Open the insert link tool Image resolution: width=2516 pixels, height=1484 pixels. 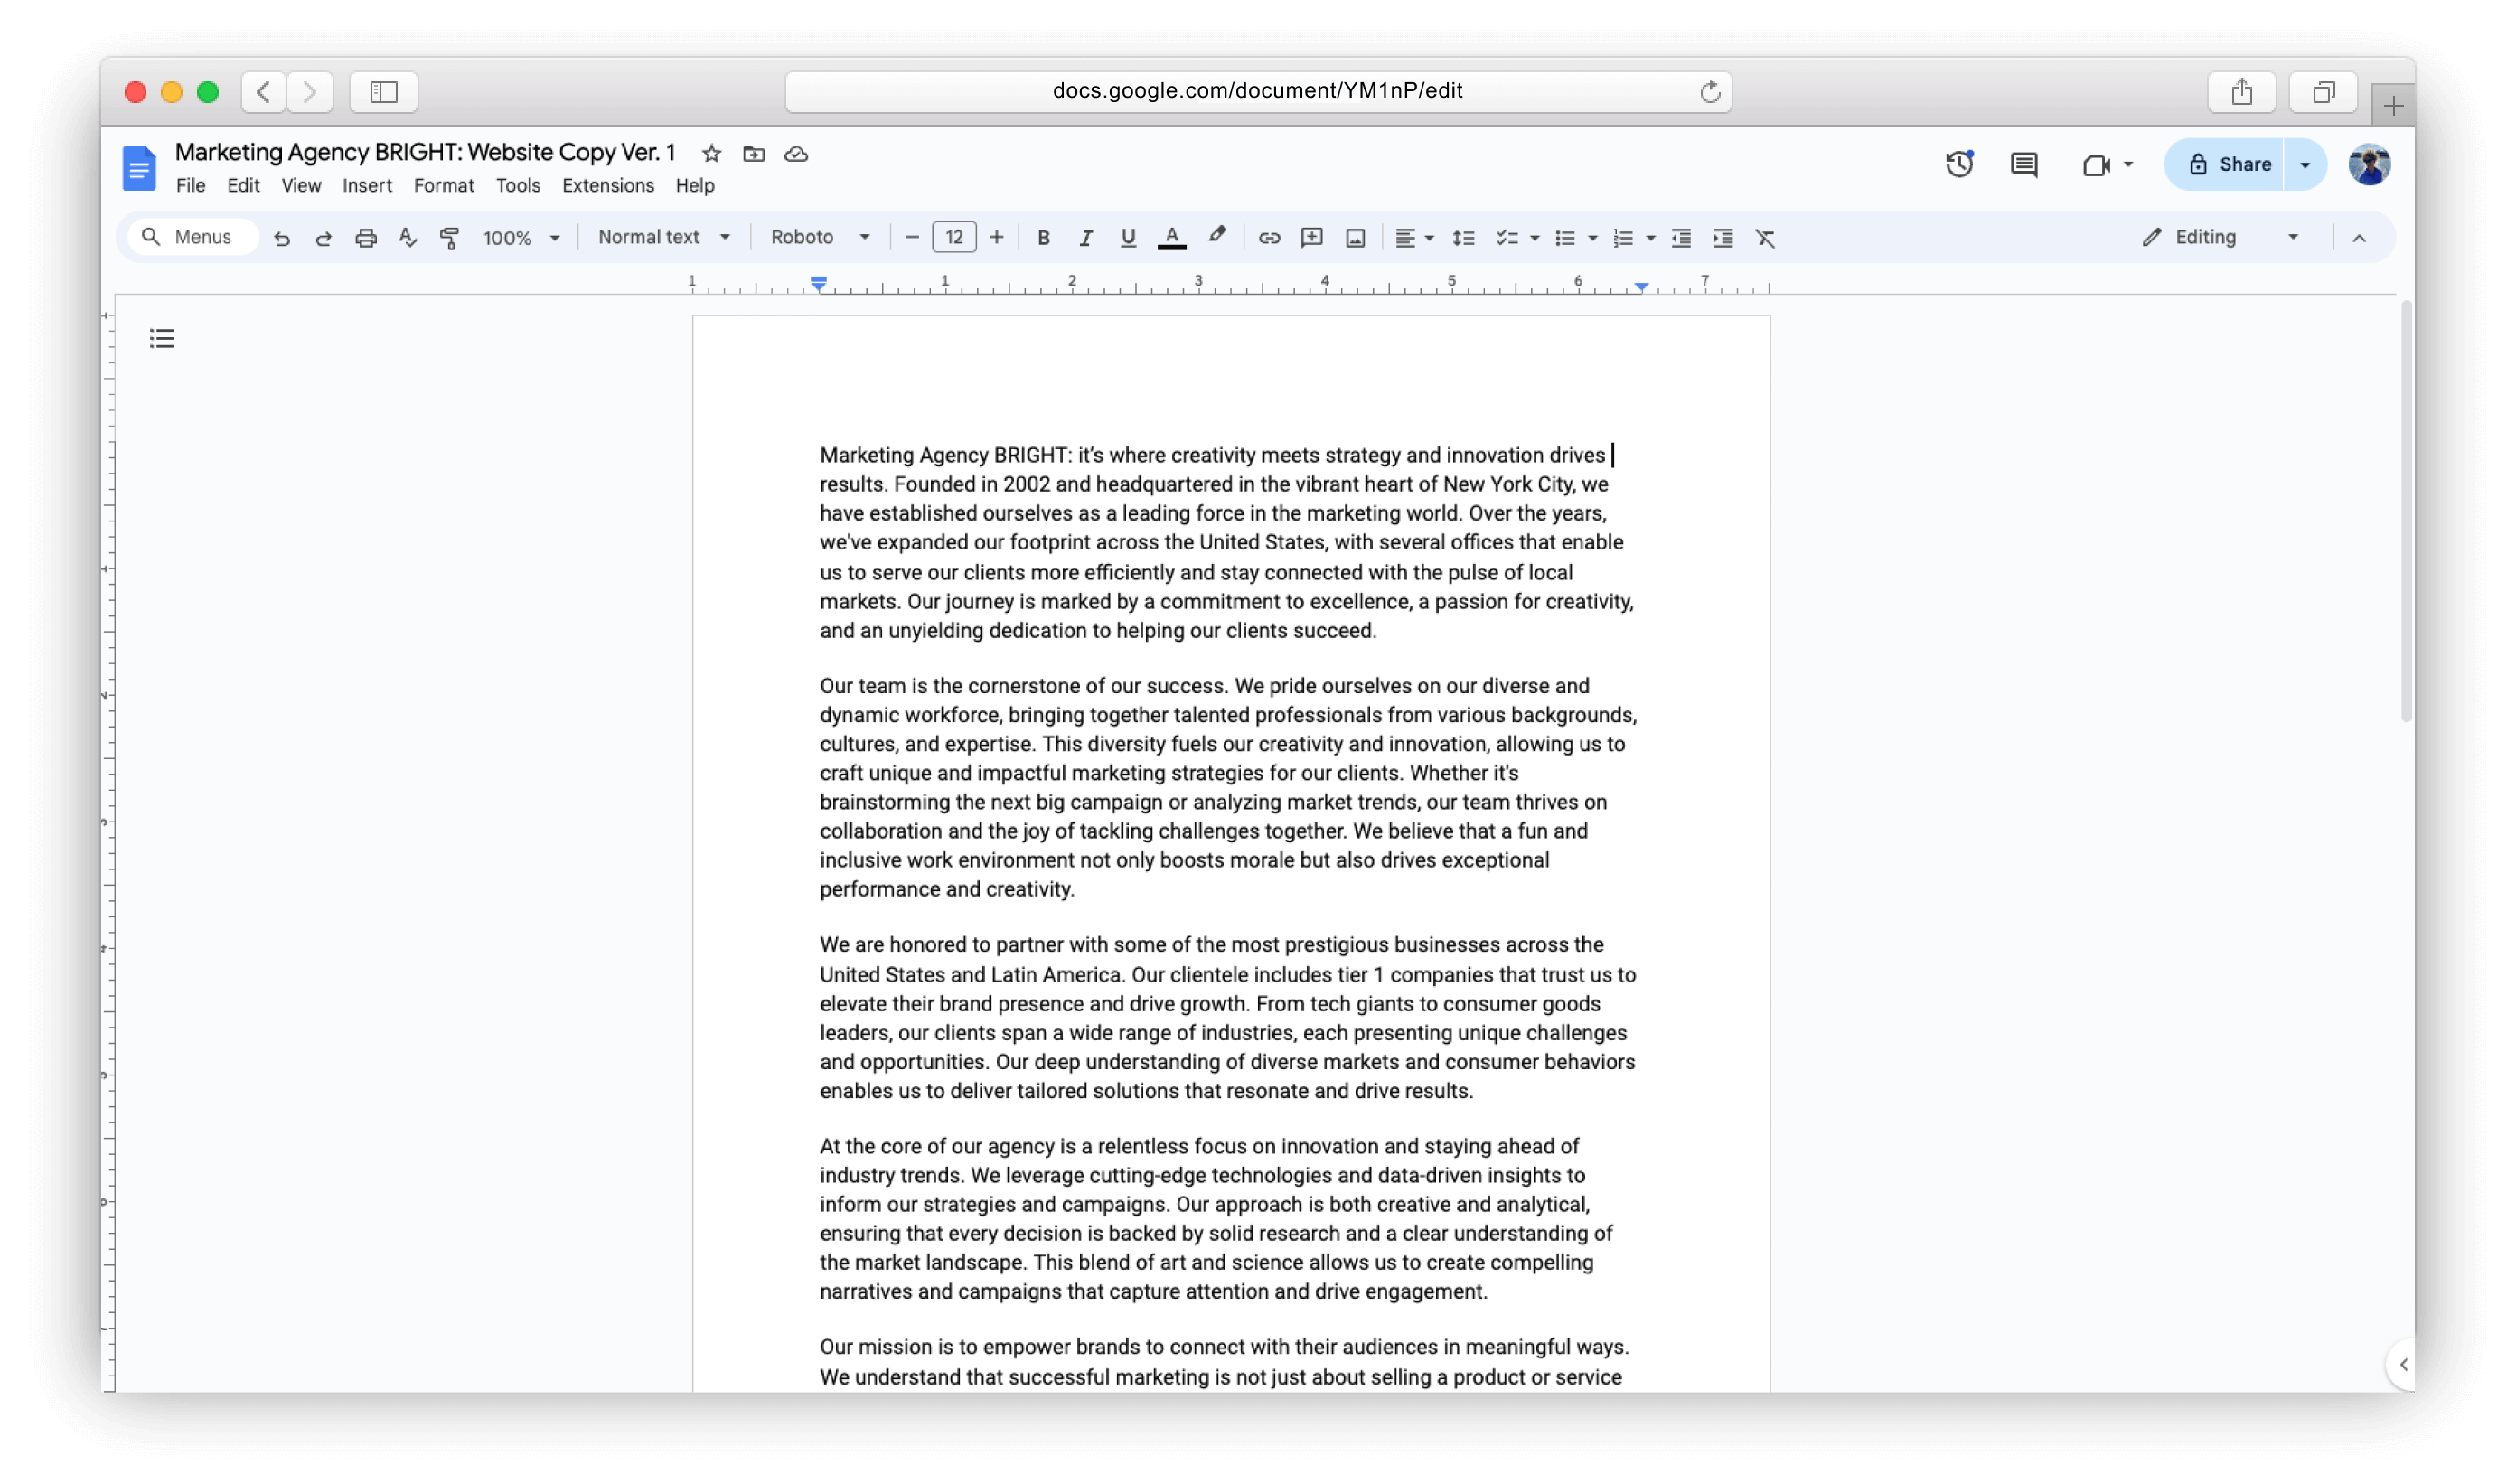(x=1268, y=237)
